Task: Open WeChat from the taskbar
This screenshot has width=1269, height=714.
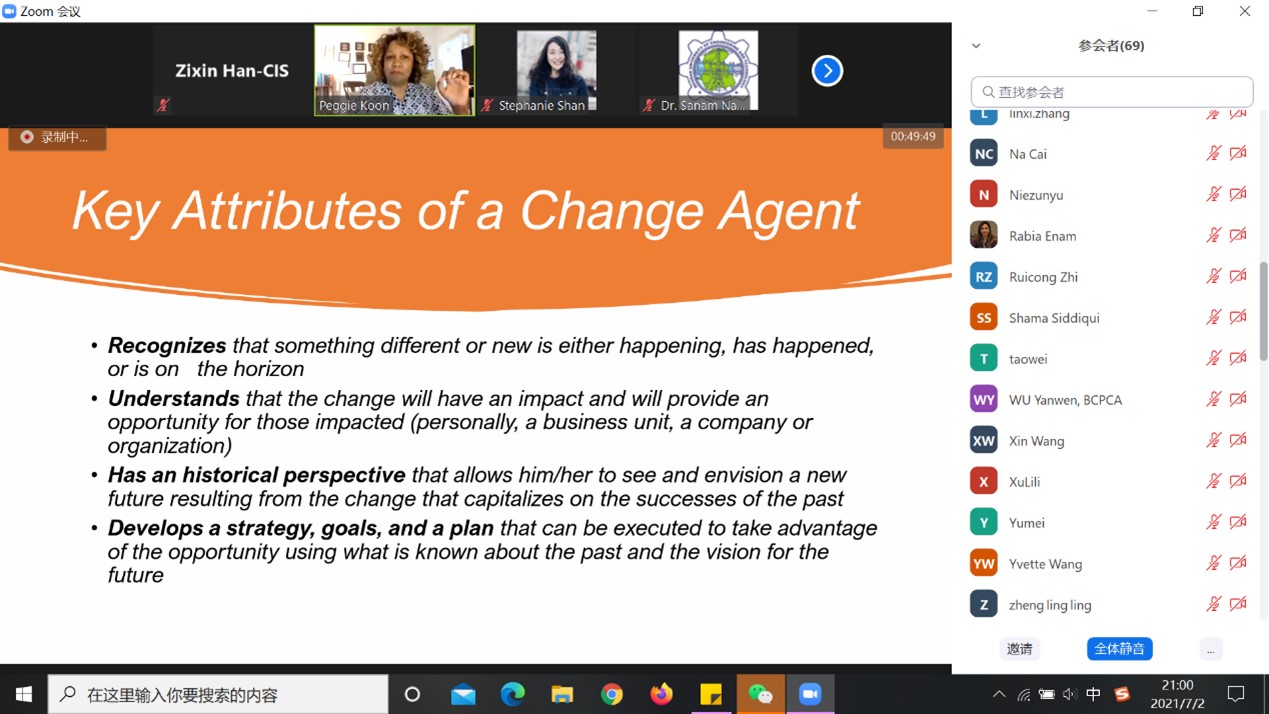Action: click(x=760, y=694)
